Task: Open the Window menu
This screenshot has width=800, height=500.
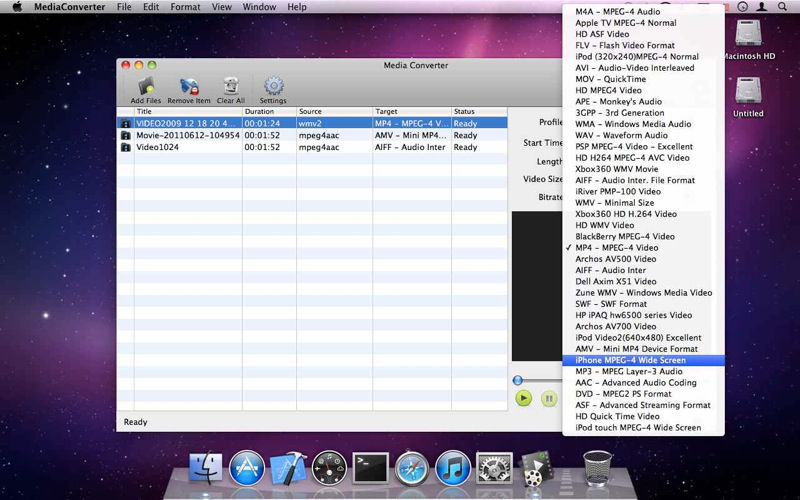Action: coord(259,7)
